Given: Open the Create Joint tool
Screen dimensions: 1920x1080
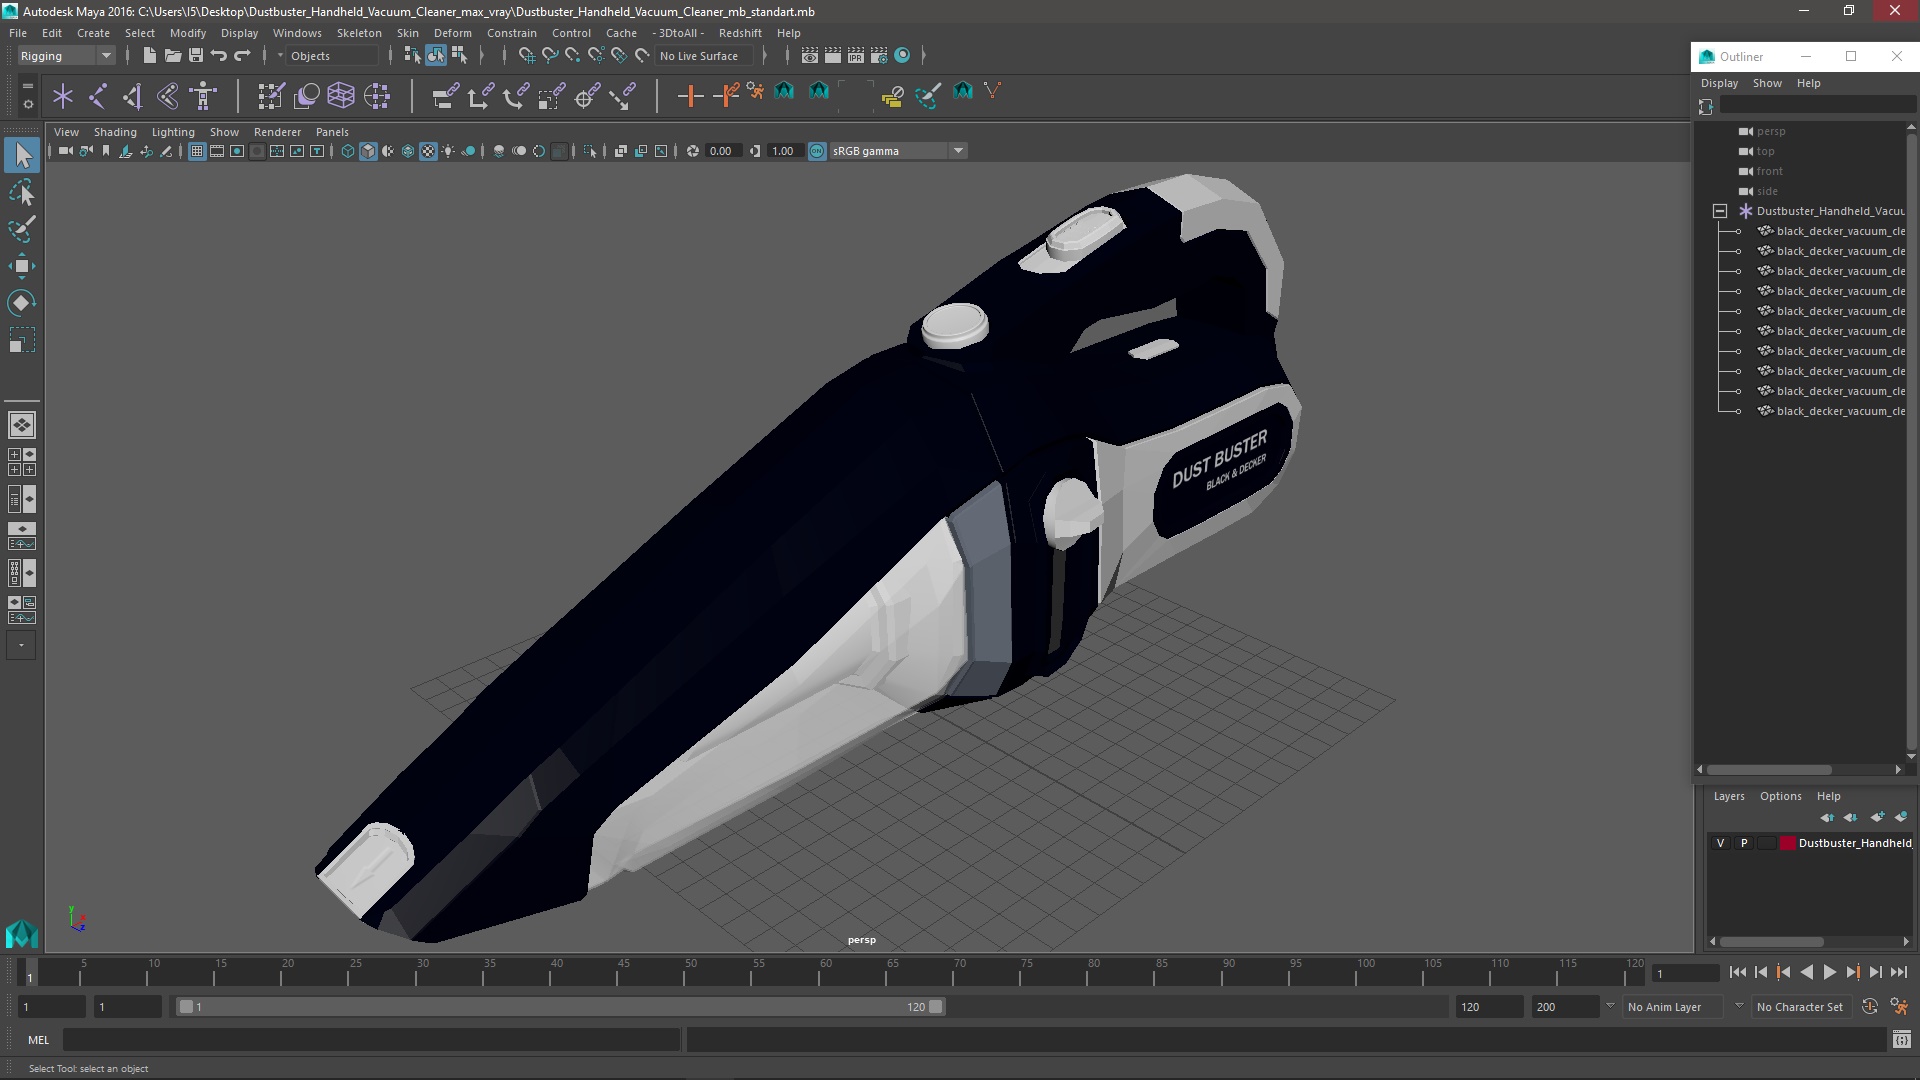Looking at the screenshot, I should tap(98, 96).
